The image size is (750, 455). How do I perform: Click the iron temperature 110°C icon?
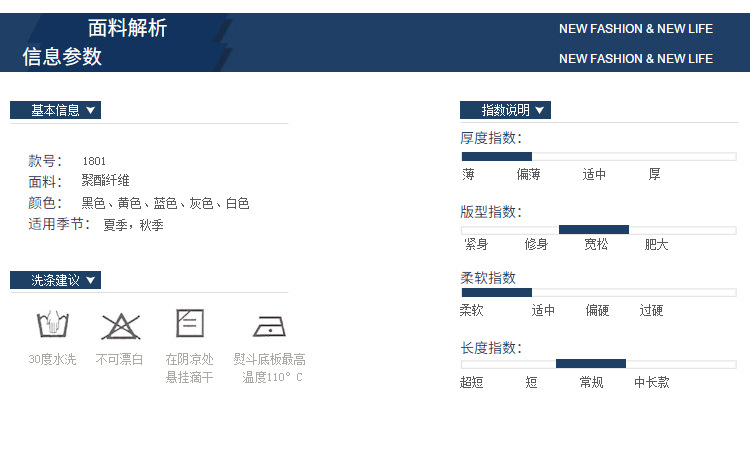269,326
